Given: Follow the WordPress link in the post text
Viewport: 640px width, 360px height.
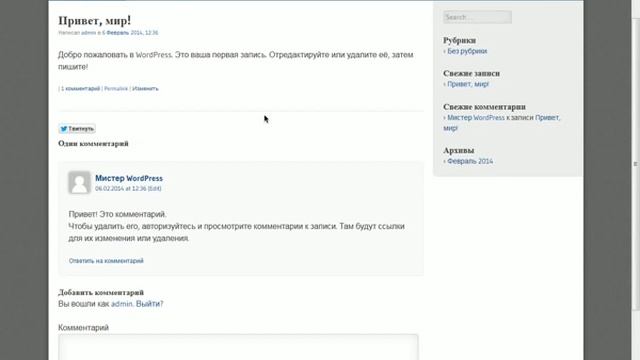Looking at the screenshot, I should [153, 55].
